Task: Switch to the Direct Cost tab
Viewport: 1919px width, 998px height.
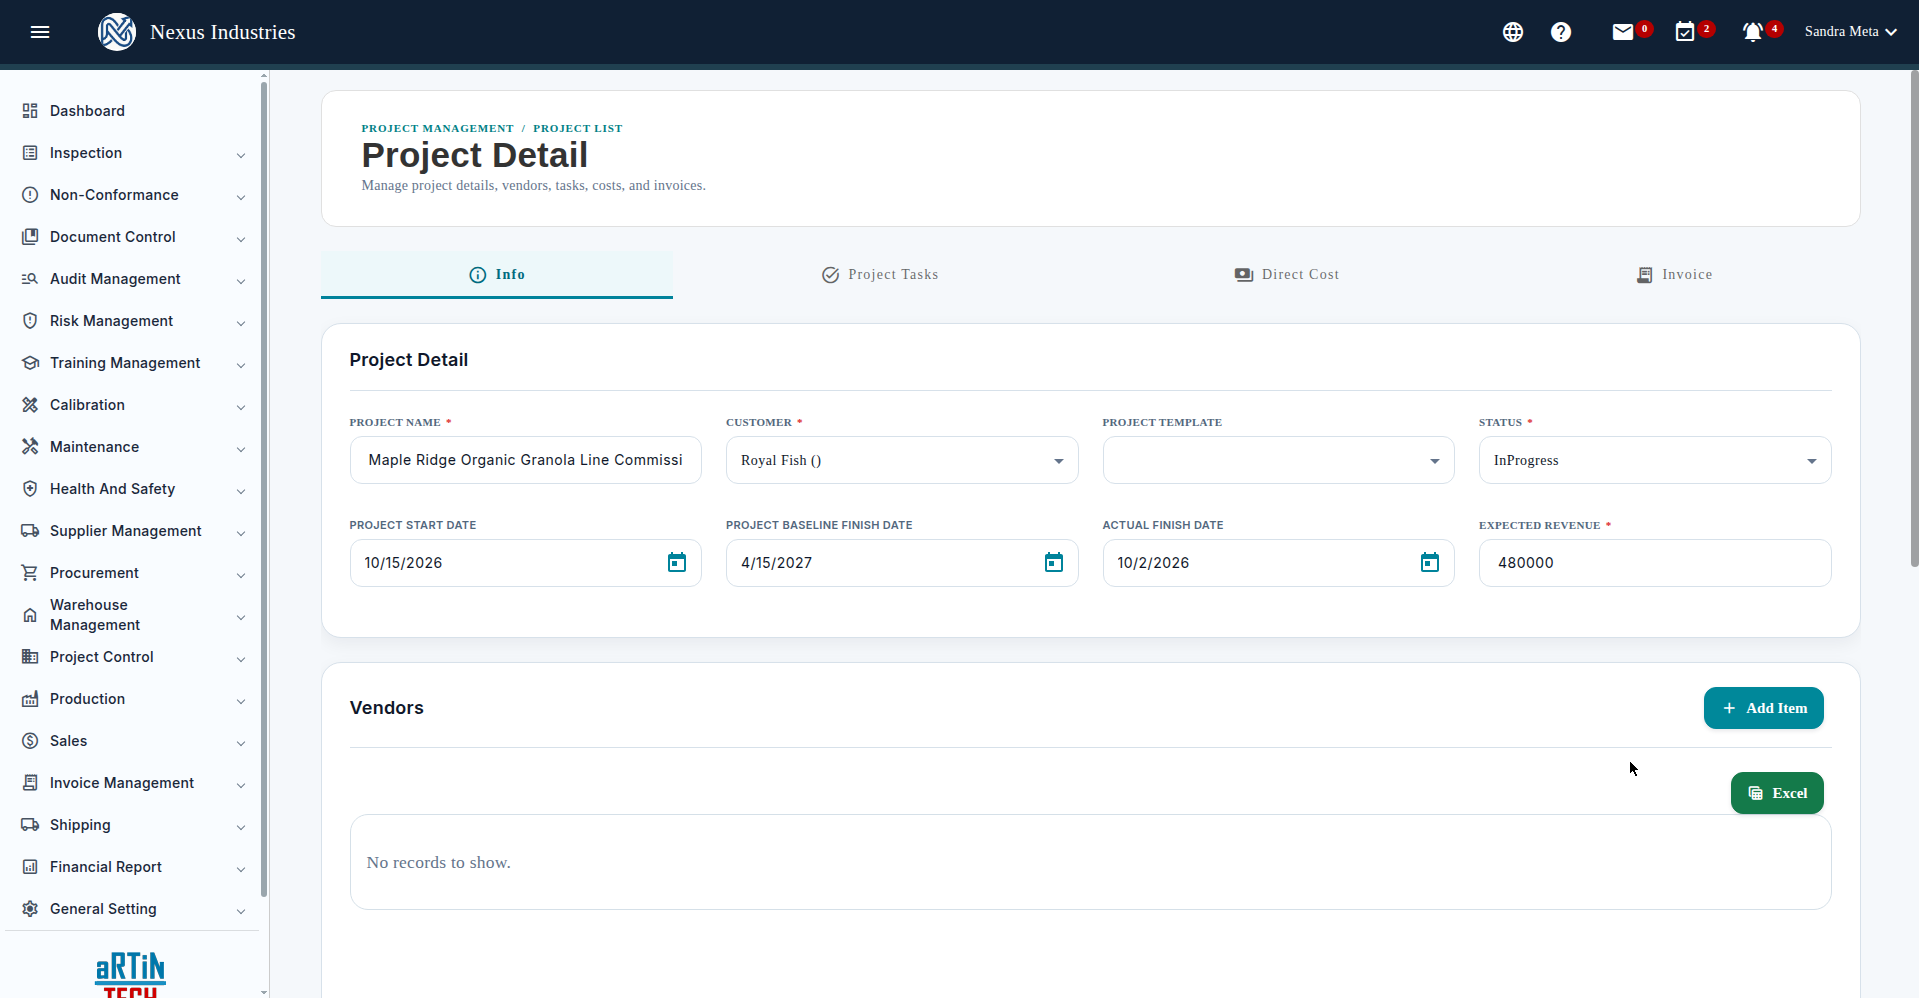Action: tap(1287, 274)
